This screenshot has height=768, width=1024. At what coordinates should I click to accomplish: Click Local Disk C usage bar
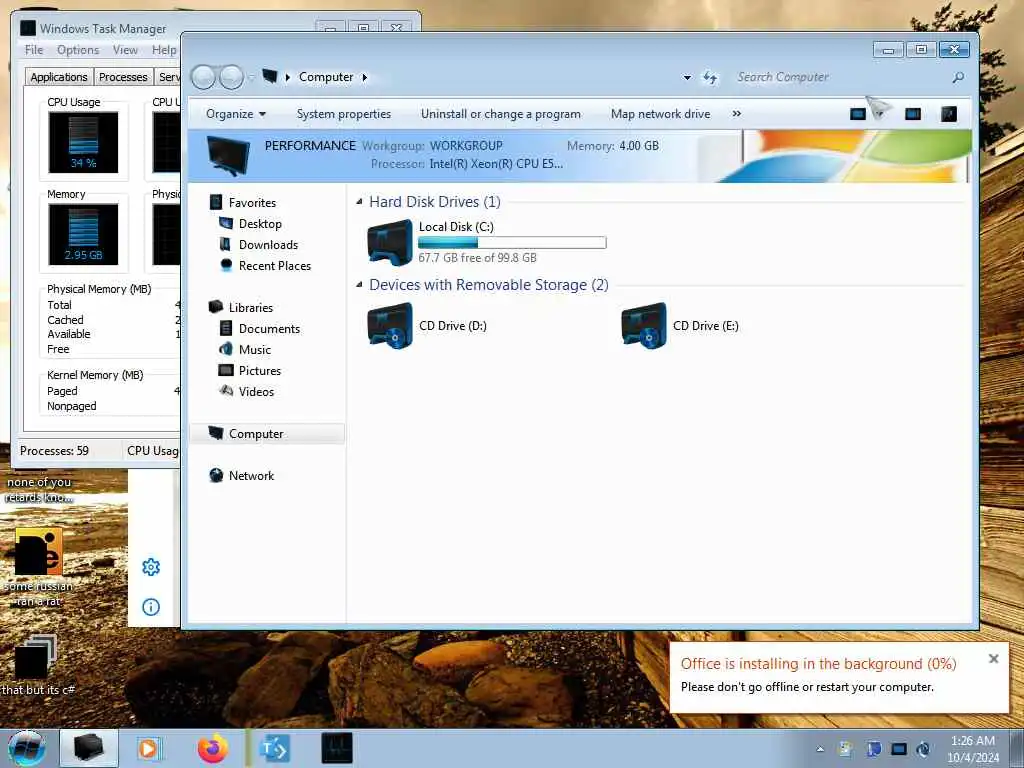tap(512, 242)
